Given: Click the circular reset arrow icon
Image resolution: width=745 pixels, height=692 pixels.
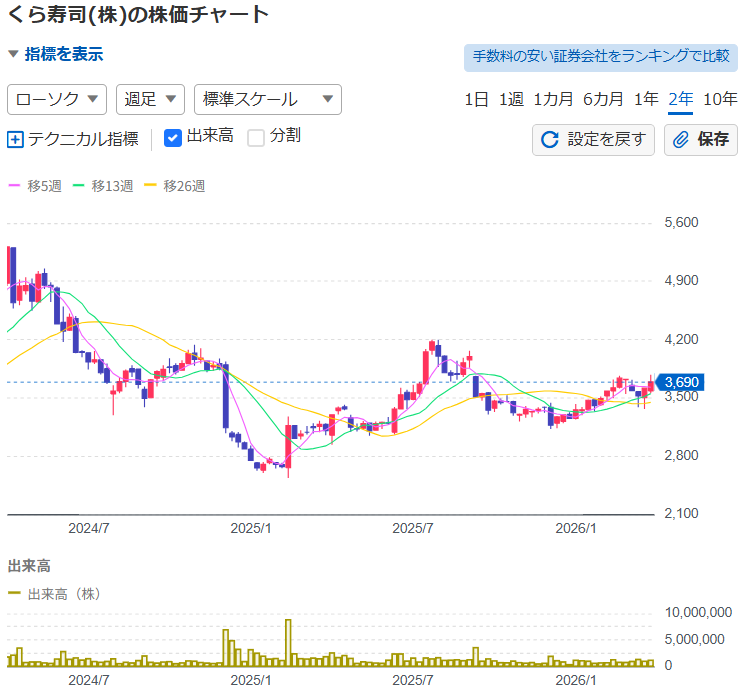Looking at the screenshot, I should (x=549, y=139).
